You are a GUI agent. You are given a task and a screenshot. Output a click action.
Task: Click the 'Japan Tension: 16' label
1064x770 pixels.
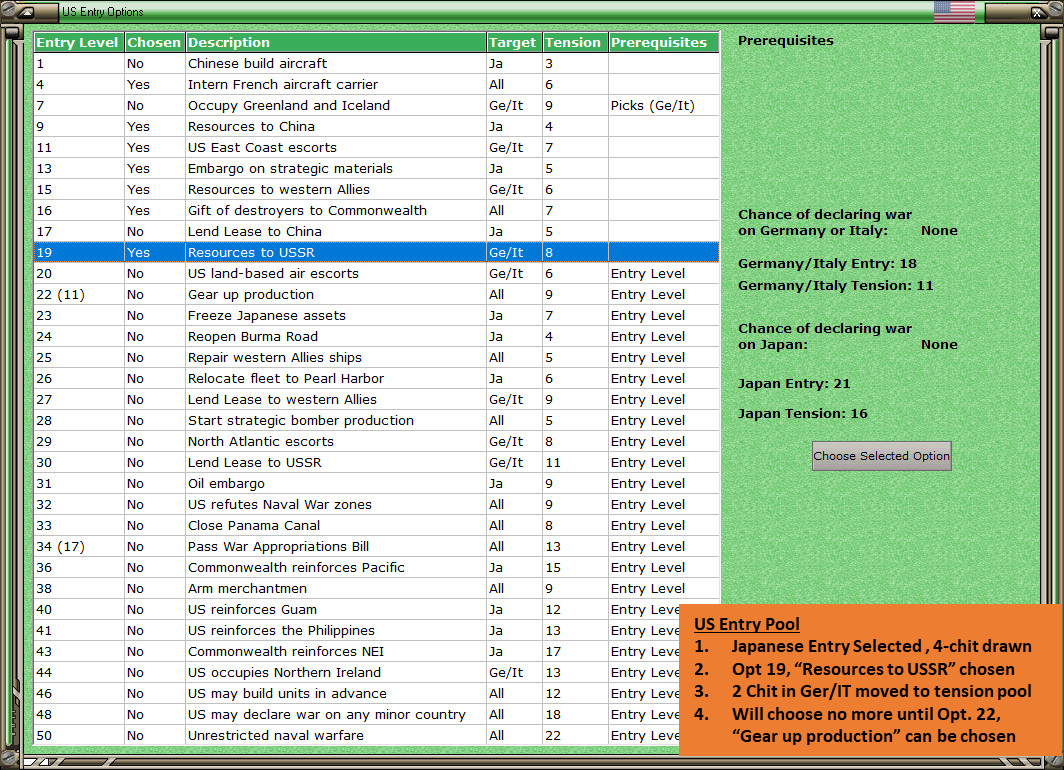pos(803,414)
